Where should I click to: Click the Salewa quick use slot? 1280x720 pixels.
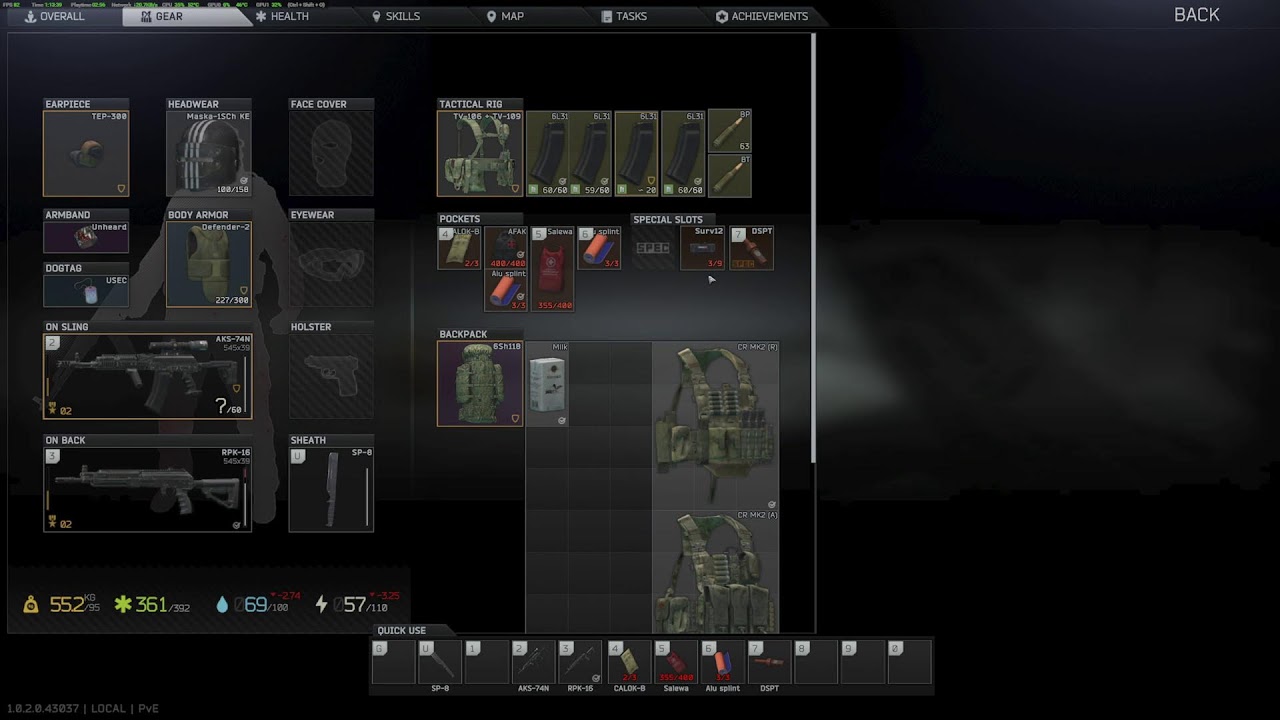click(675, 663)
